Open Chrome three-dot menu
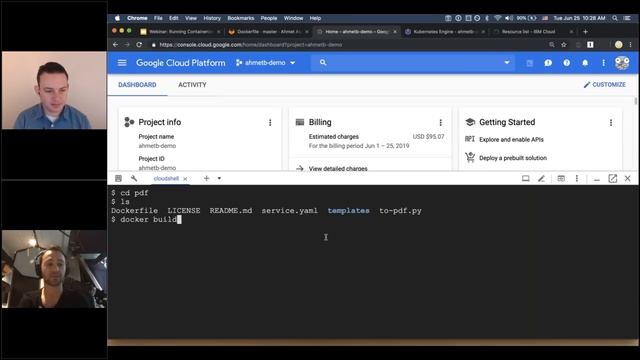This screenshot has height=360, width=640. click(631, 44)
